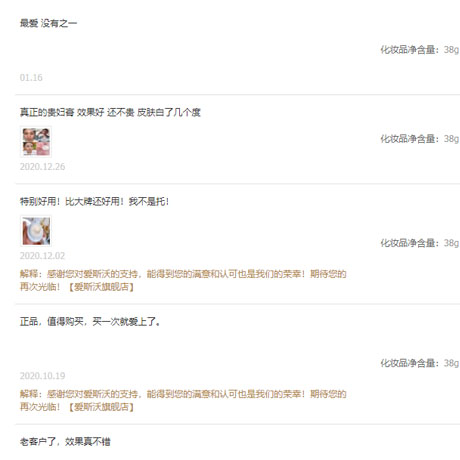Click seller reply under 2020.10.19 review

point(183,400)
